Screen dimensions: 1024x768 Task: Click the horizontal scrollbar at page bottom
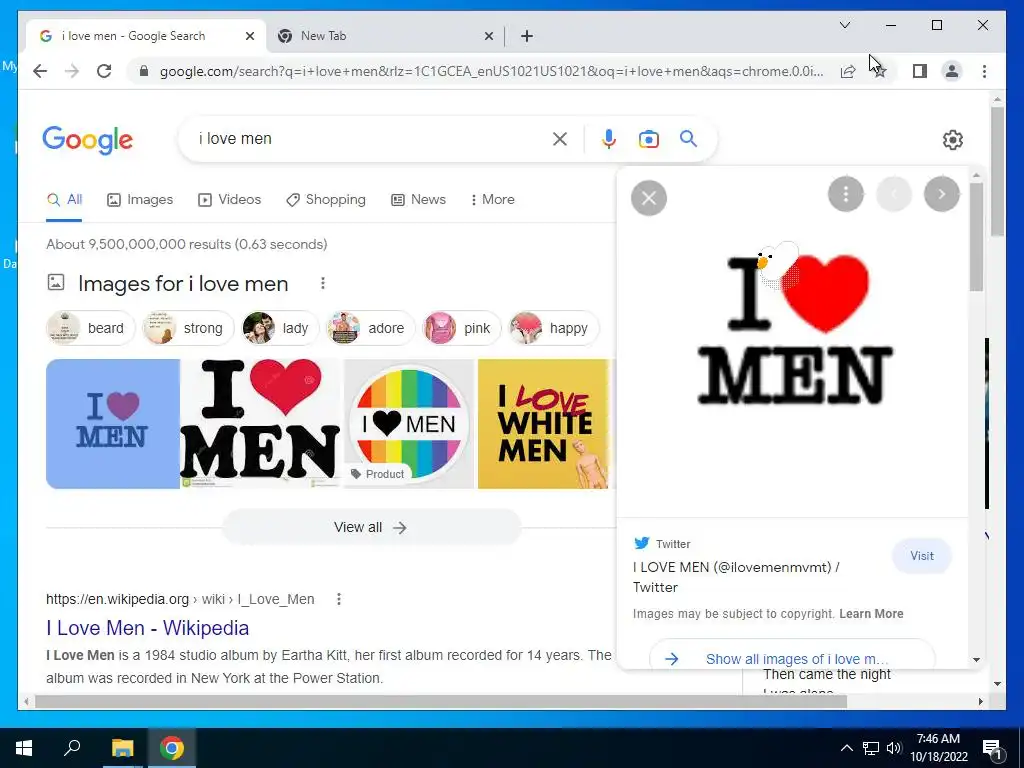[x=441, y=702]
